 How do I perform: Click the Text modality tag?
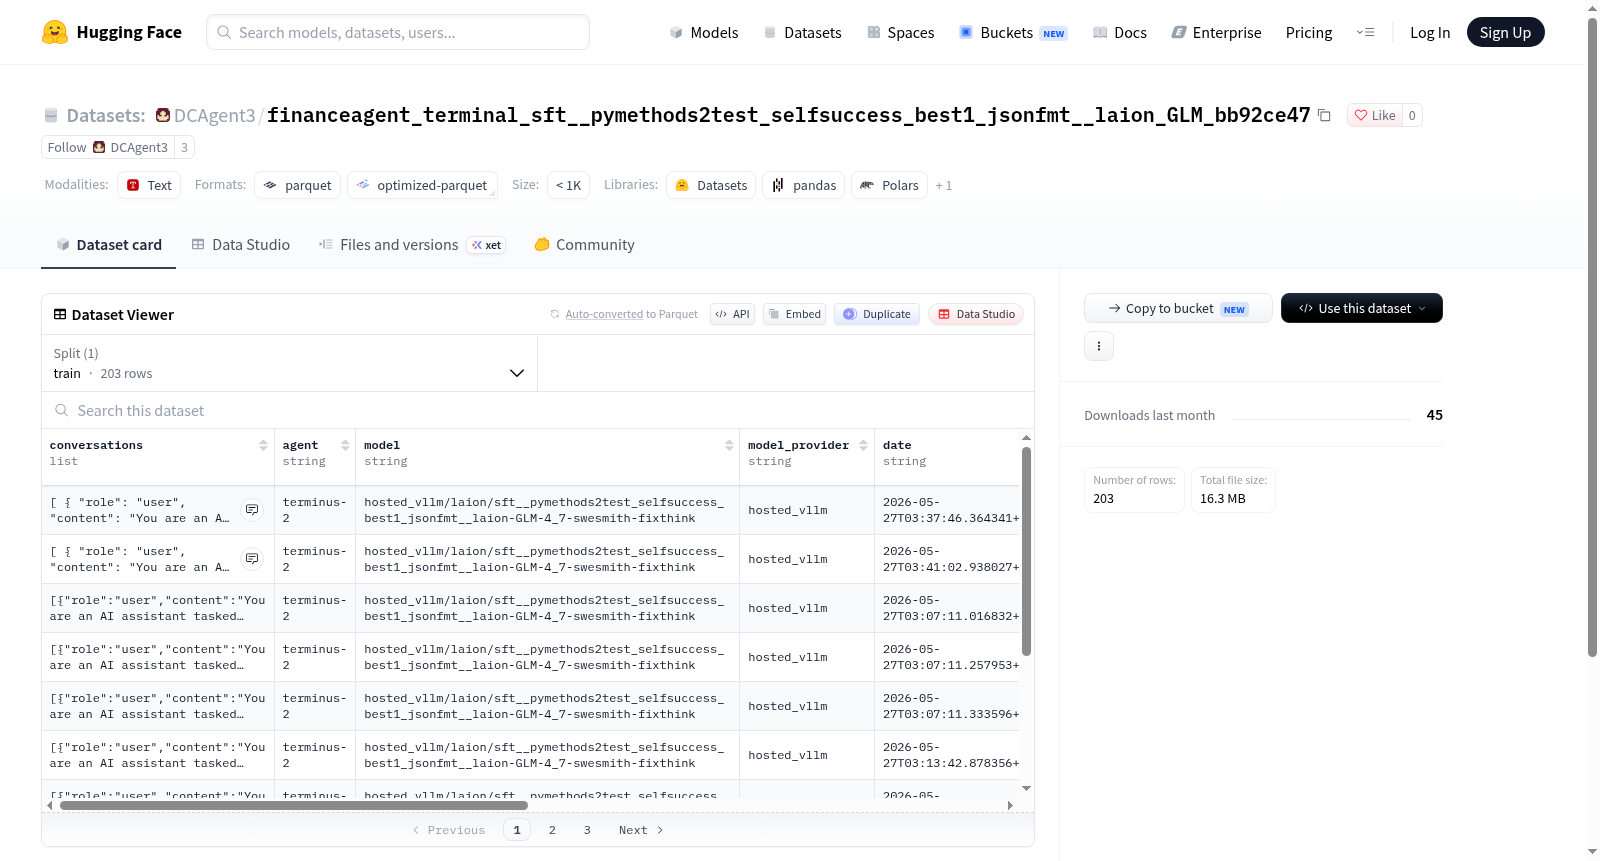[149, 185]
